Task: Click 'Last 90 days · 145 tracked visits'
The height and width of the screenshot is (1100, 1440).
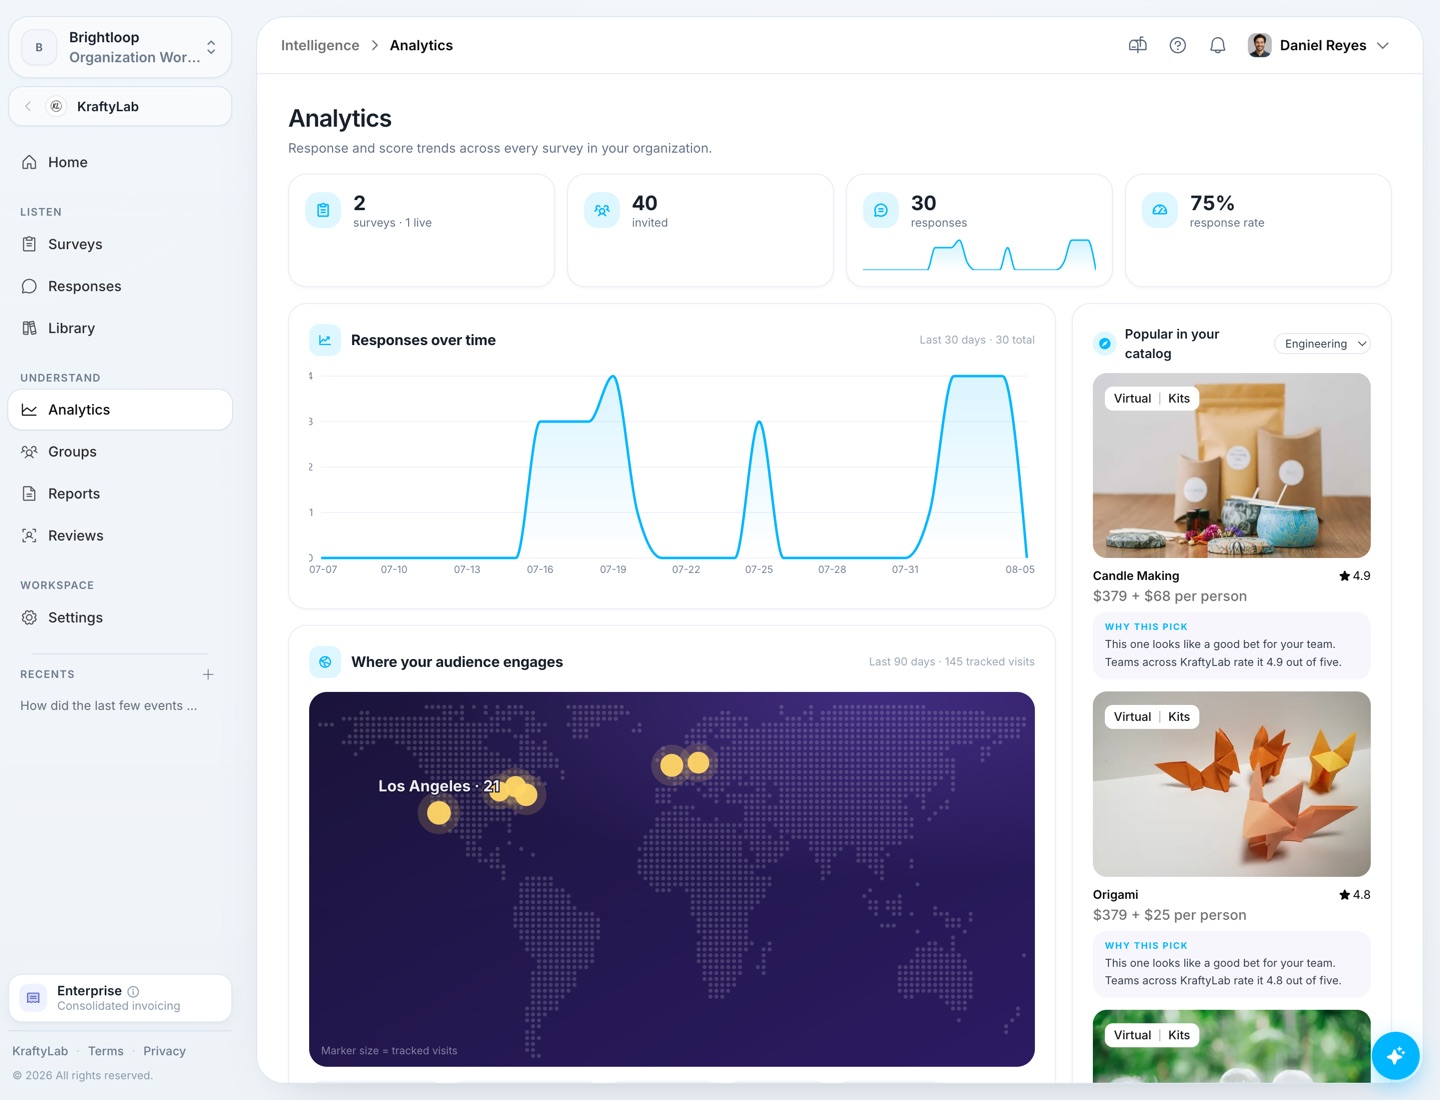Action: (952, 662)
